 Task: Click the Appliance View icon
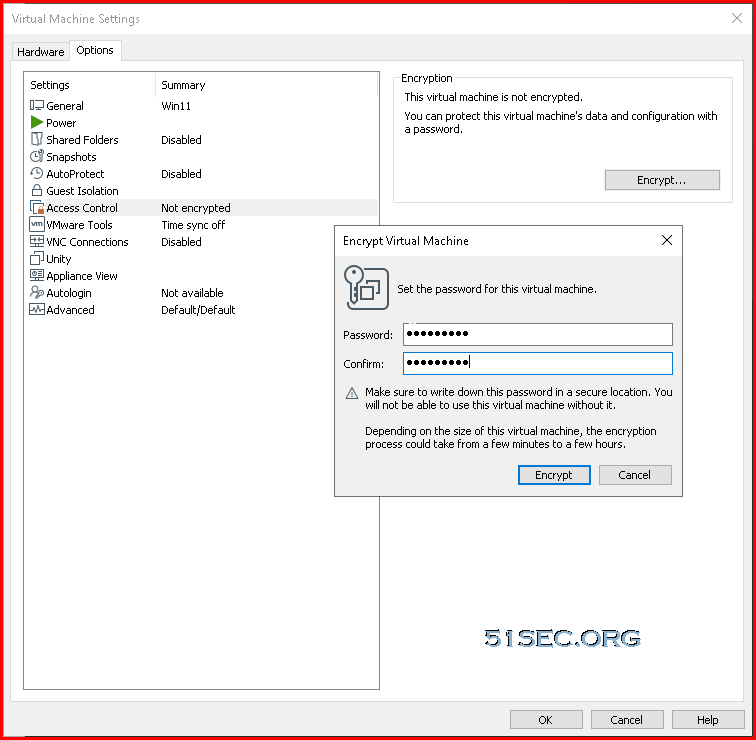pos(37,275)
